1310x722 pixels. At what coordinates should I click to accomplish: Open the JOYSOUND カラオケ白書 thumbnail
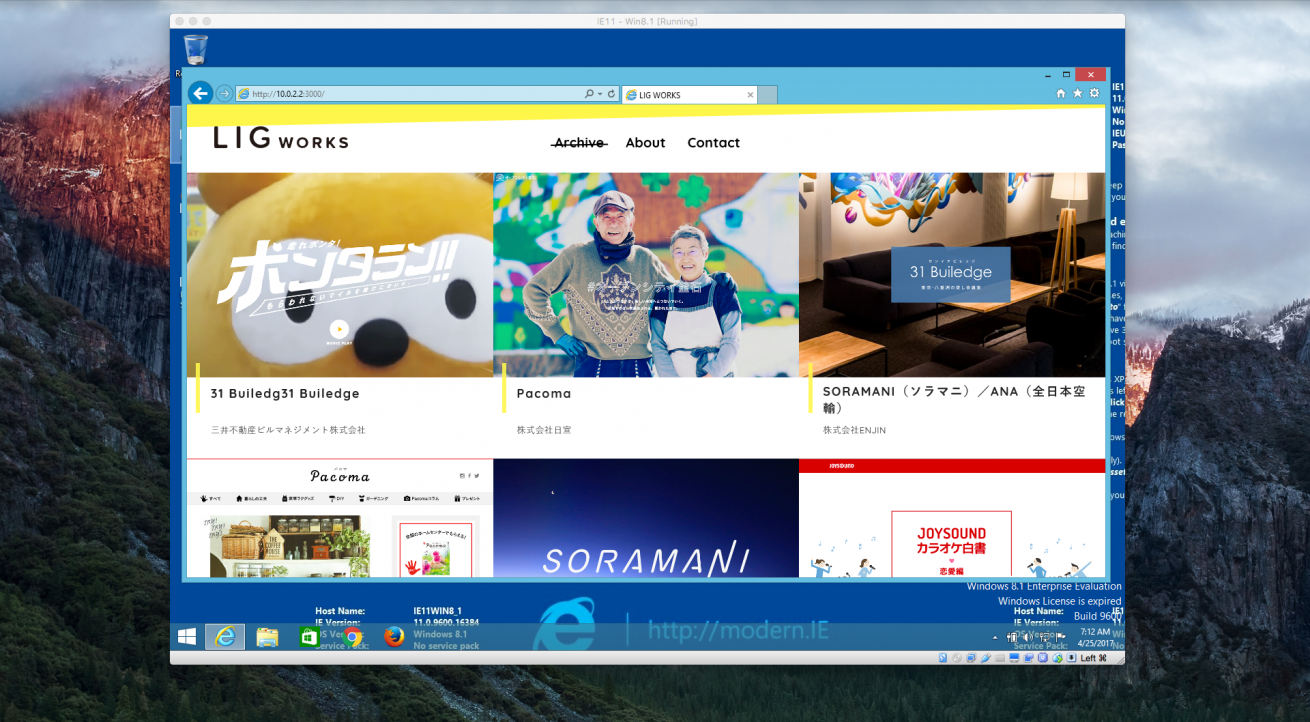pos(952,518)
